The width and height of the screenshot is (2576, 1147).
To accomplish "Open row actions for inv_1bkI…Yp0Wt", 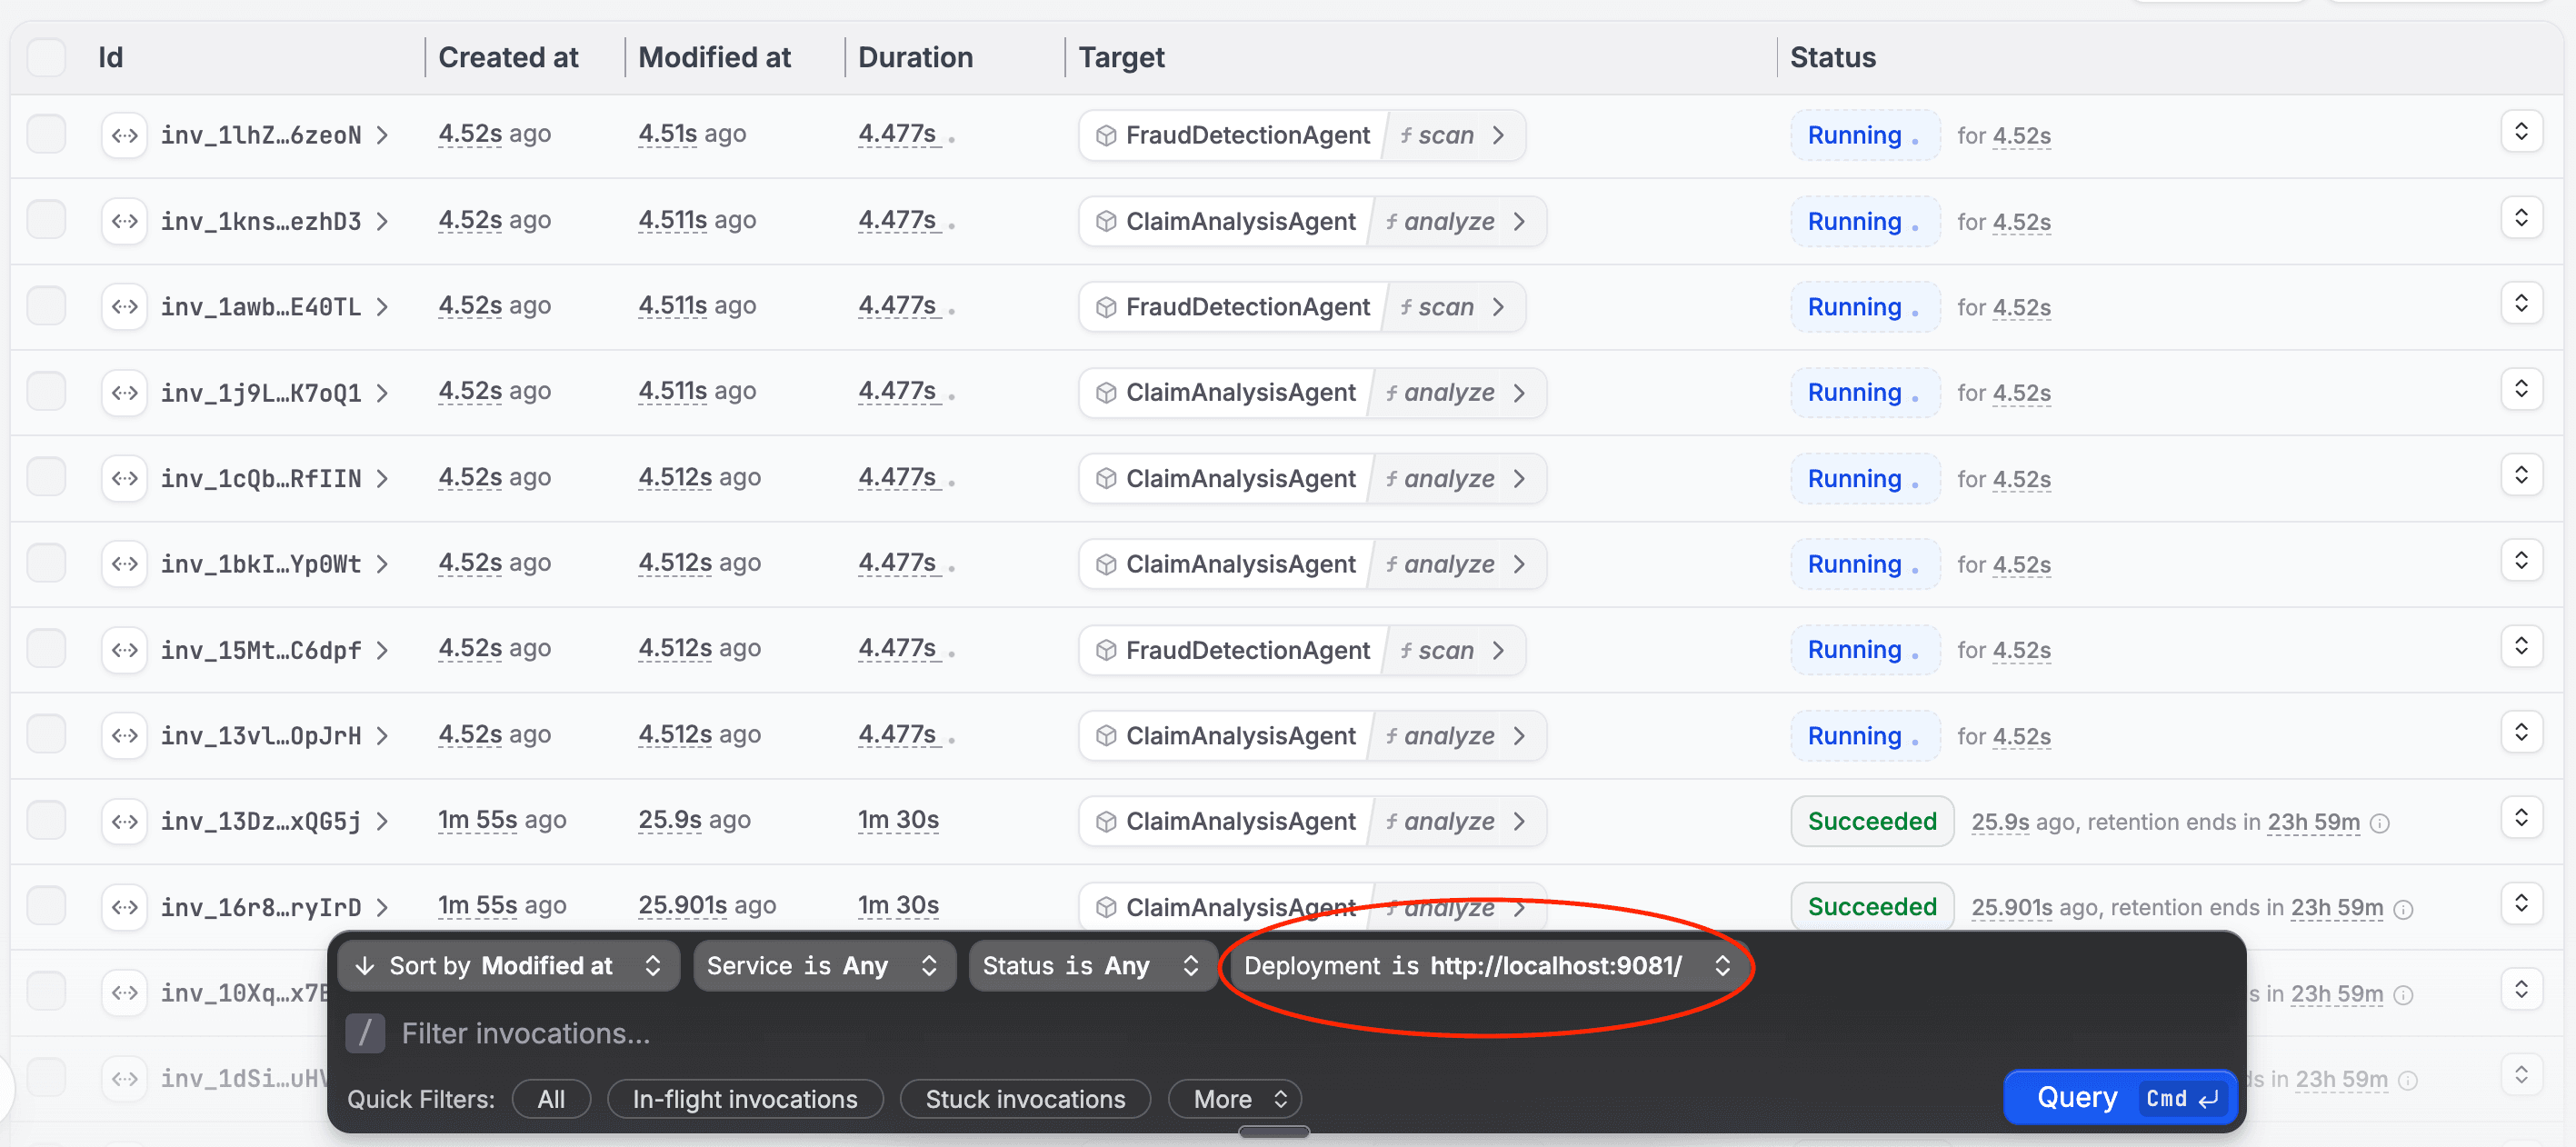I will pyautogui.click(x=2521, y=561).
